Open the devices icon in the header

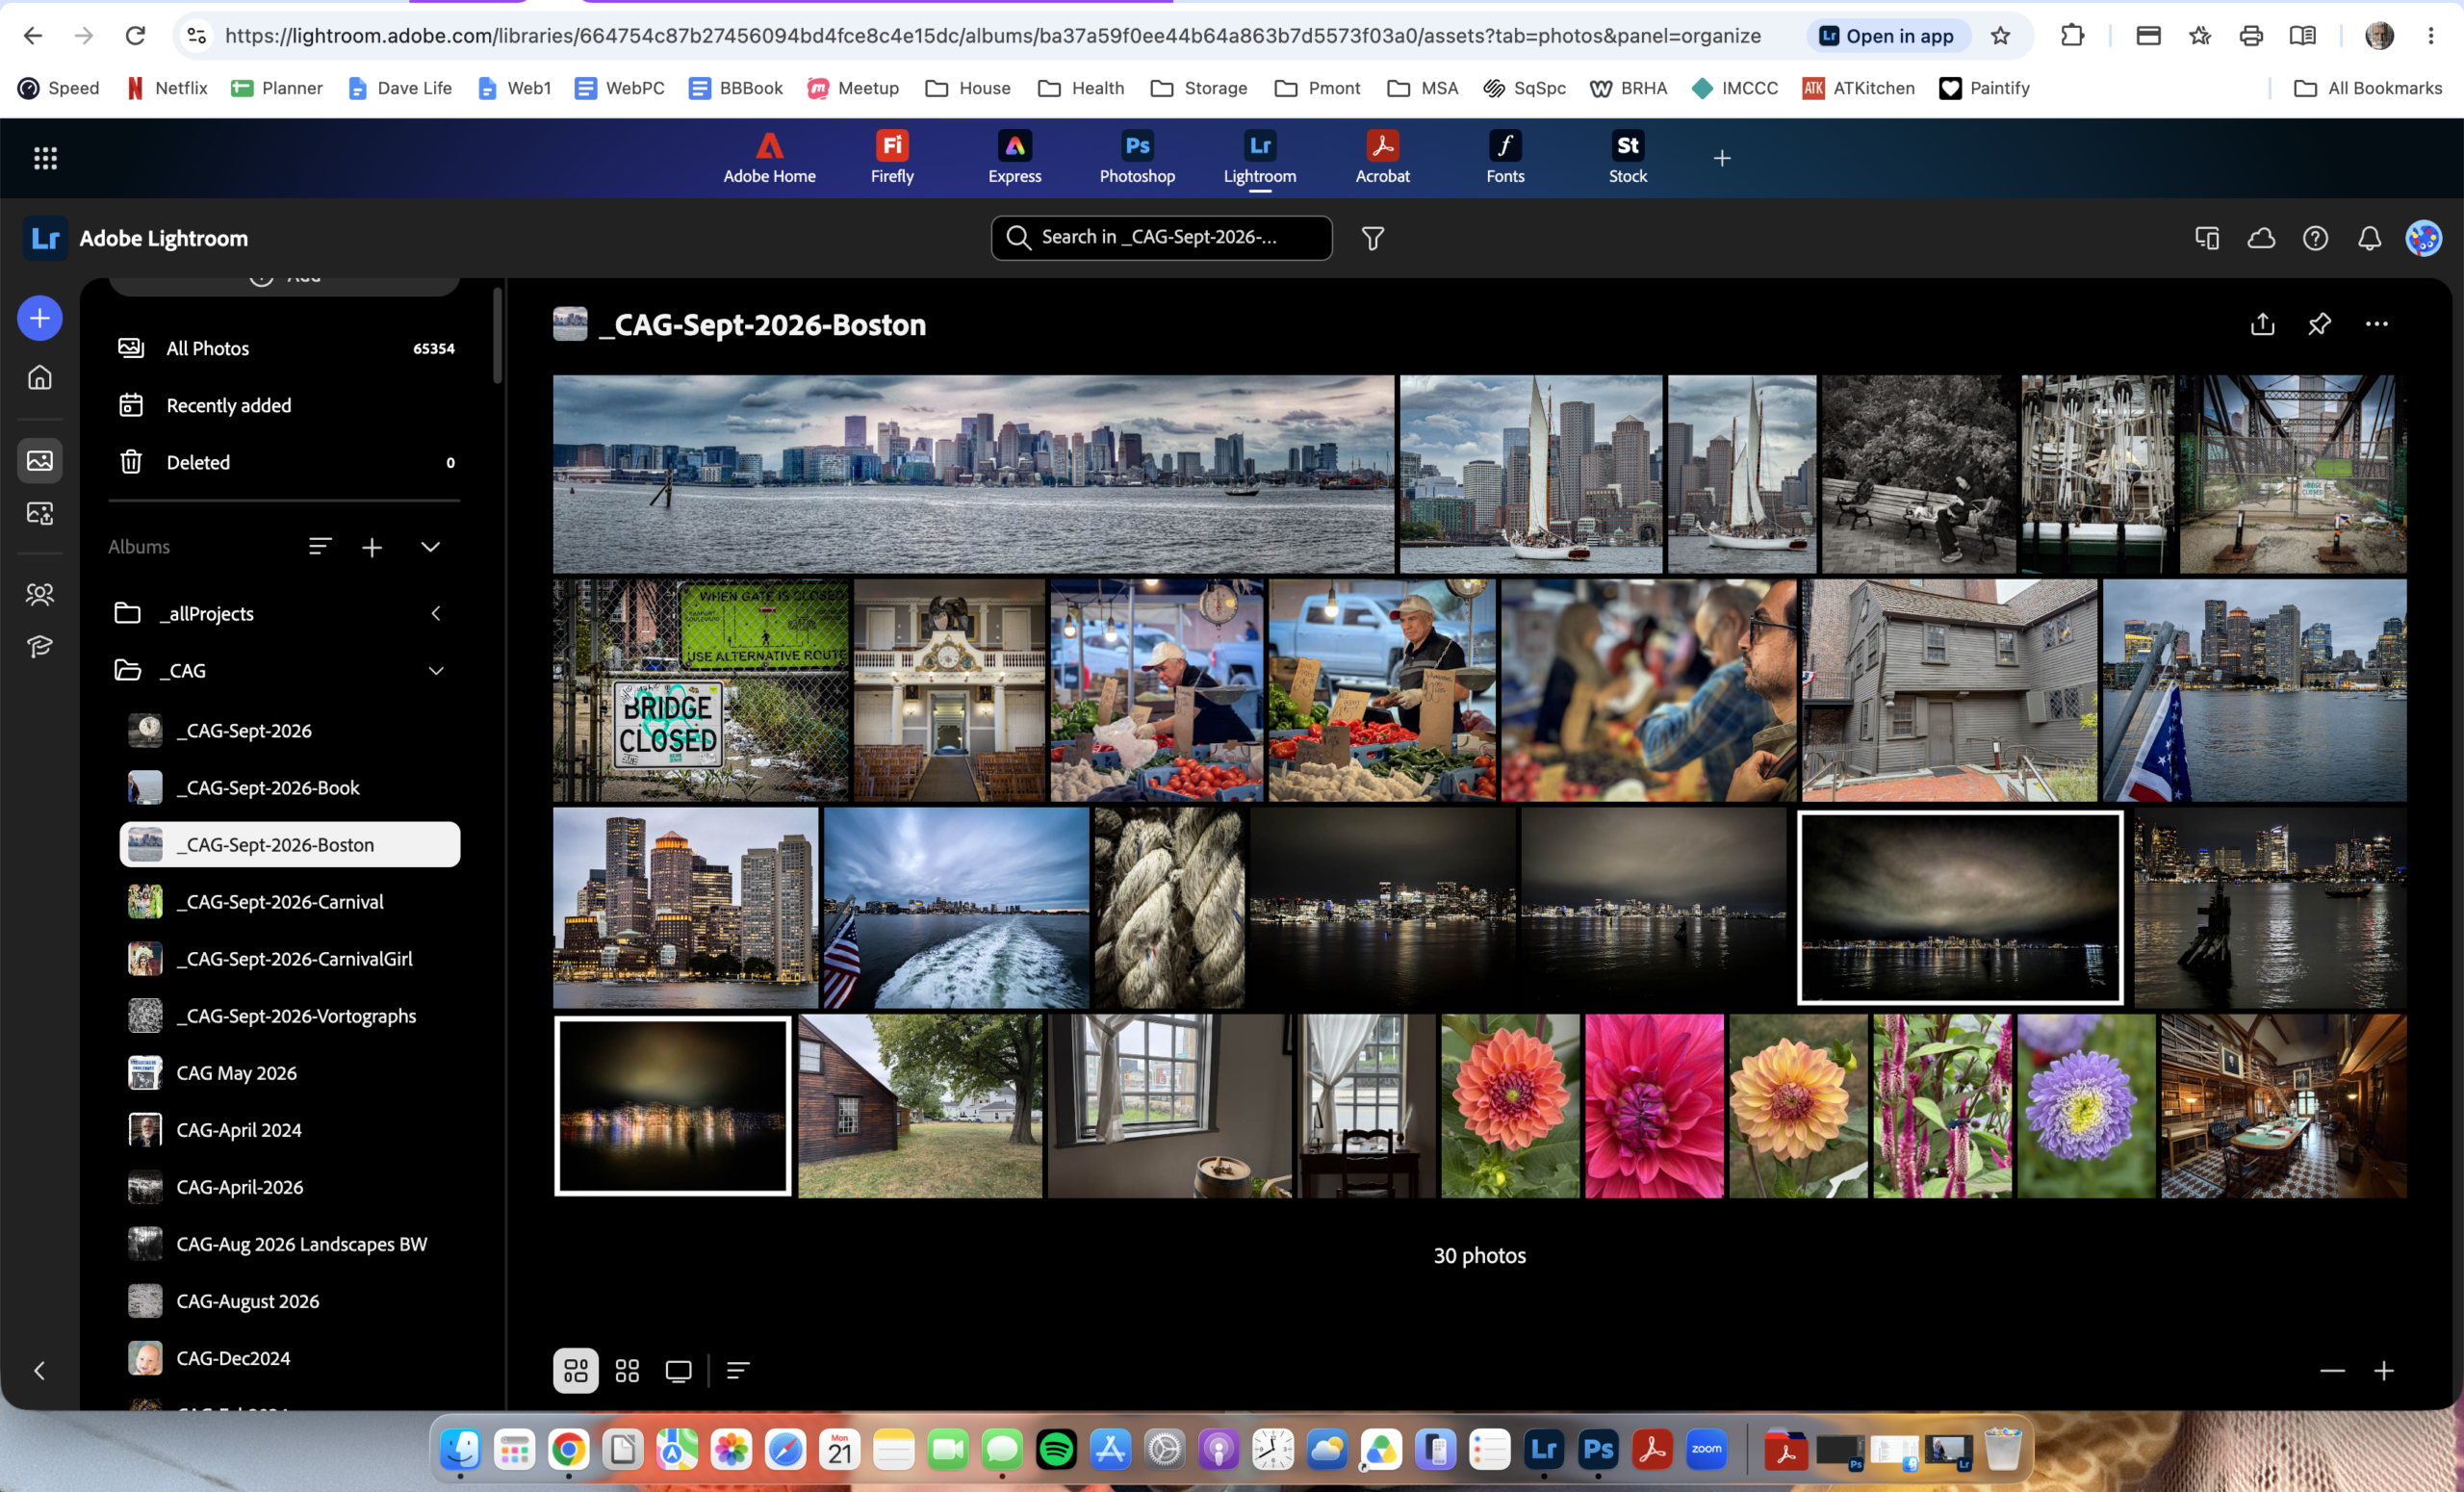click(2207, 238)
